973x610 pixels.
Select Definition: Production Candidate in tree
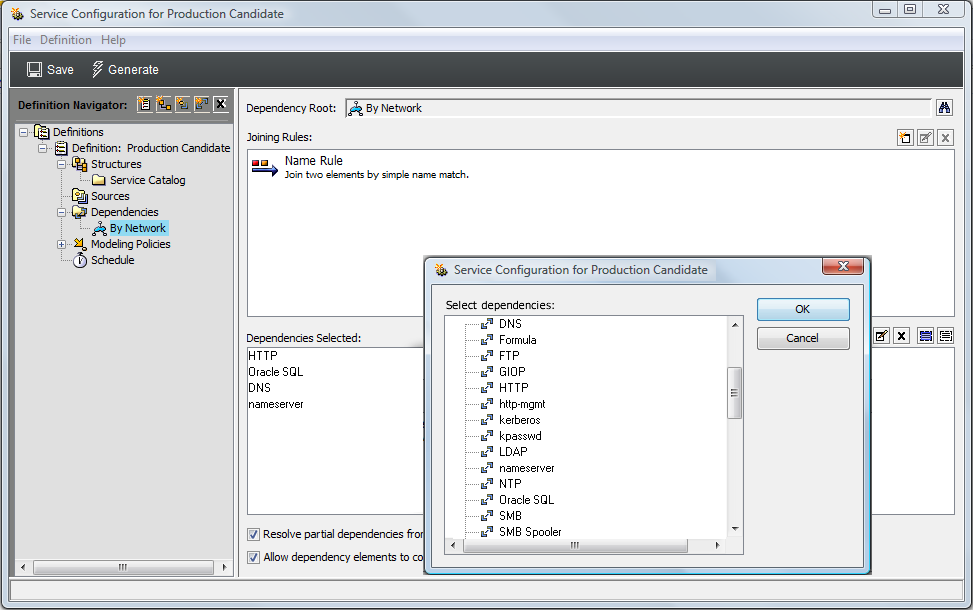pyautogui.click(x=151, y=148)
